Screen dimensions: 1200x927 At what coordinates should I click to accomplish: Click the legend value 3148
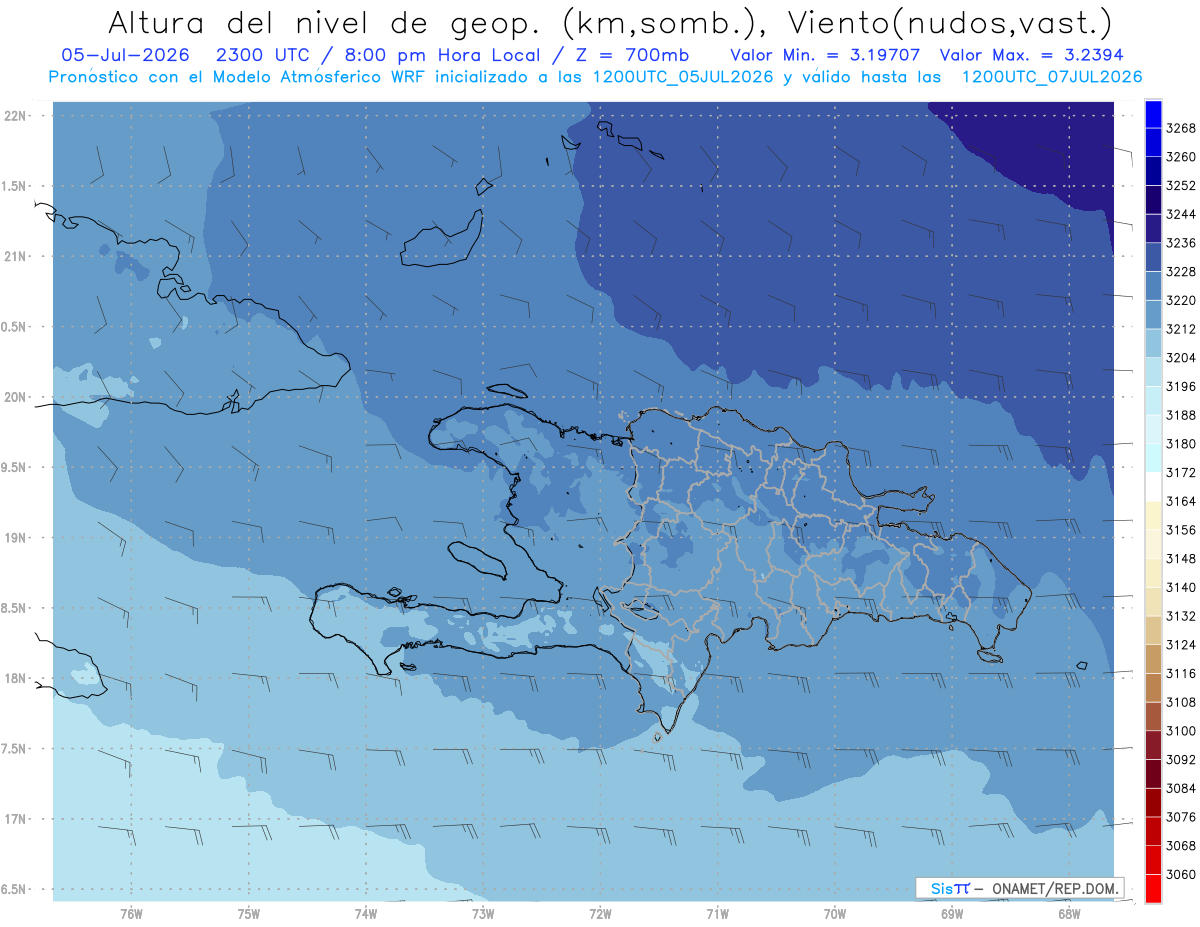(x=1181, y=558)
